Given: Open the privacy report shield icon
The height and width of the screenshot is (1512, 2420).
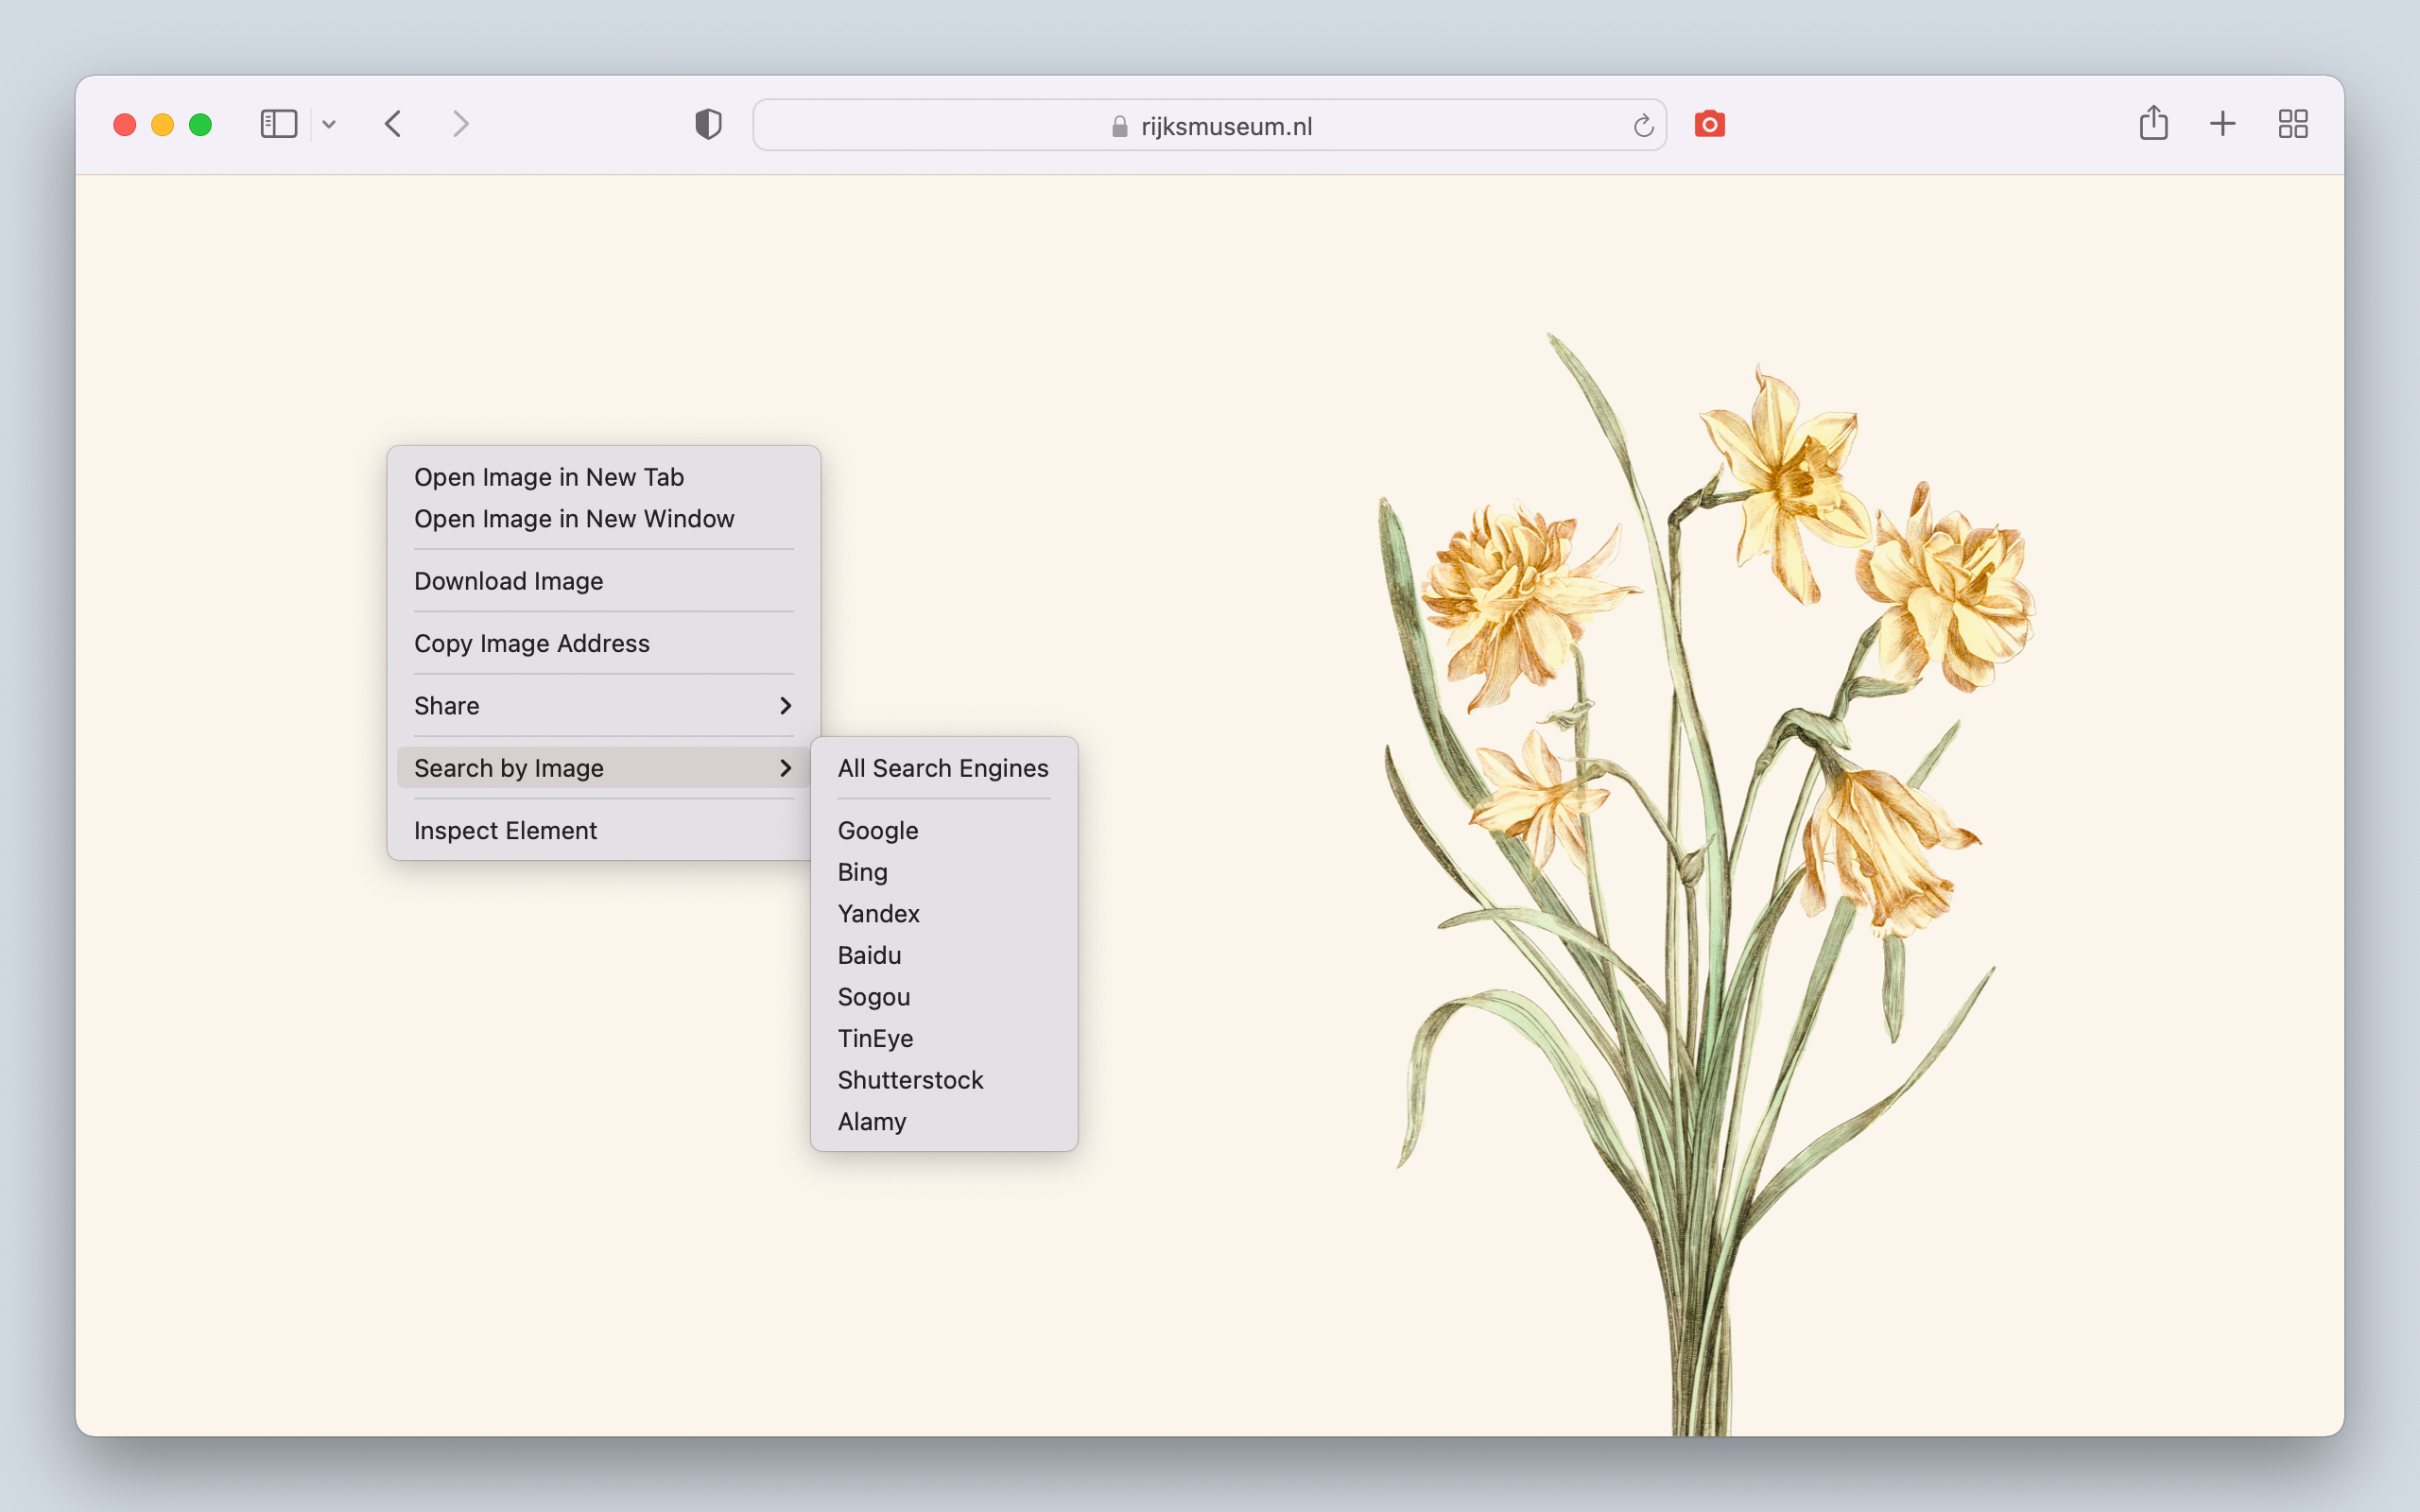Looking at the screenshot, I should coord(708,124).
